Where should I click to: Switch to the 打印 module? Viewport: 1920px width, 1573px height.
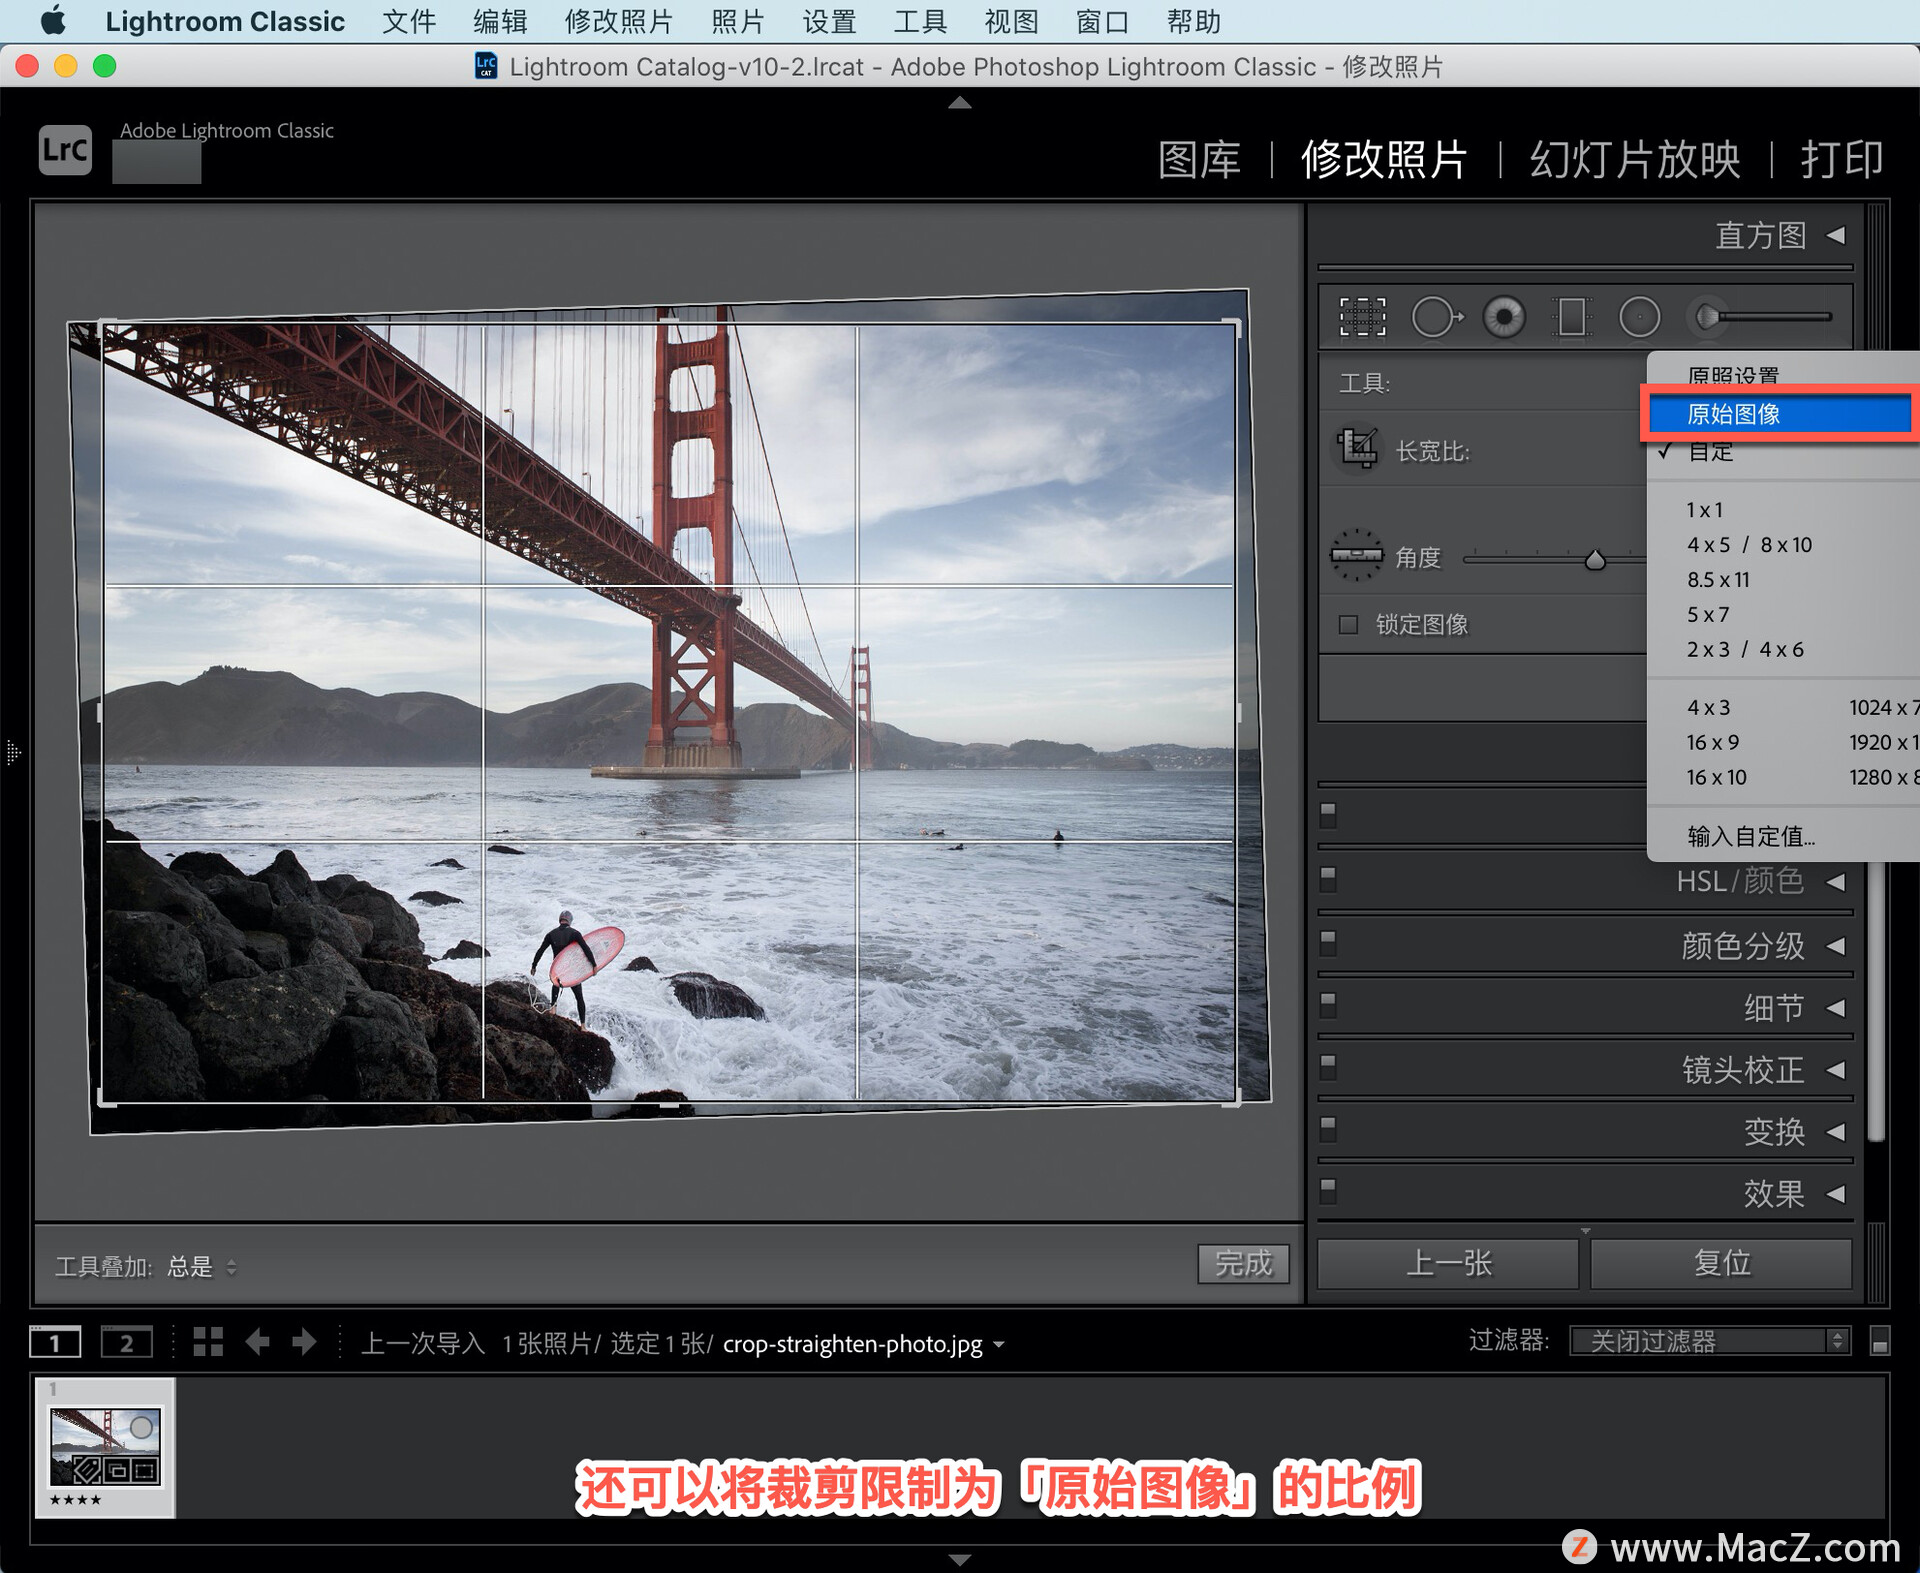[1842, 160]
